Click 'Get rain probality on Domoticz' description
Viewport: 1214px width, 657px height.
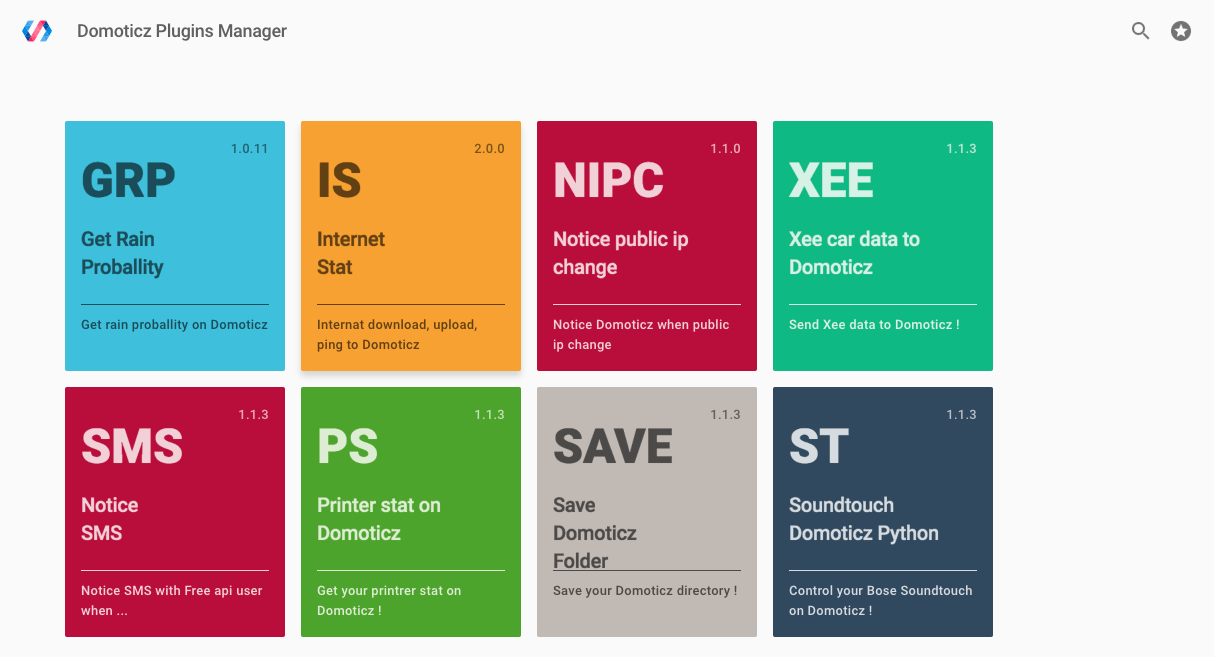(x=174, y=325)
